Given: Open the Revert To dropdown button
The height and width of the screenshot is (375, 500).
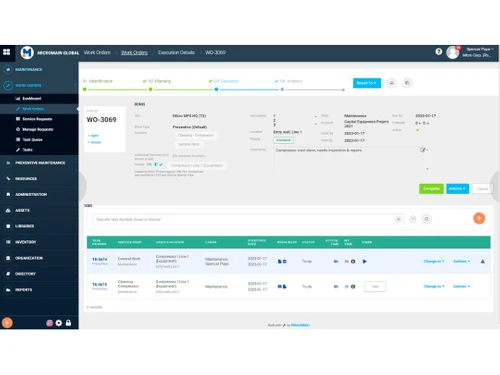Looking at the screenshot, I should click(367, 83).
